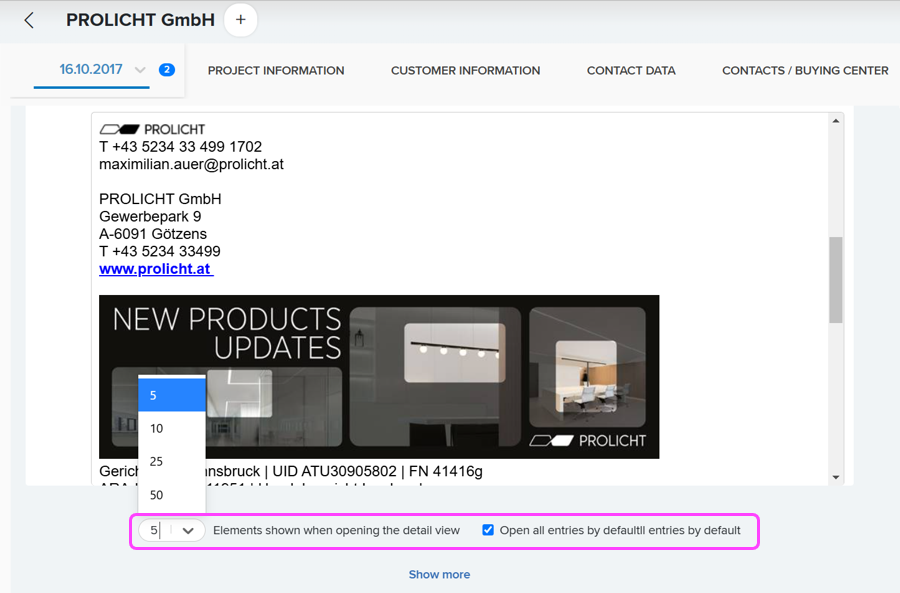
Task: Click the maximilian.auer@prolicht.at email text
Action: pyautogui.click(x=191, y=164)
